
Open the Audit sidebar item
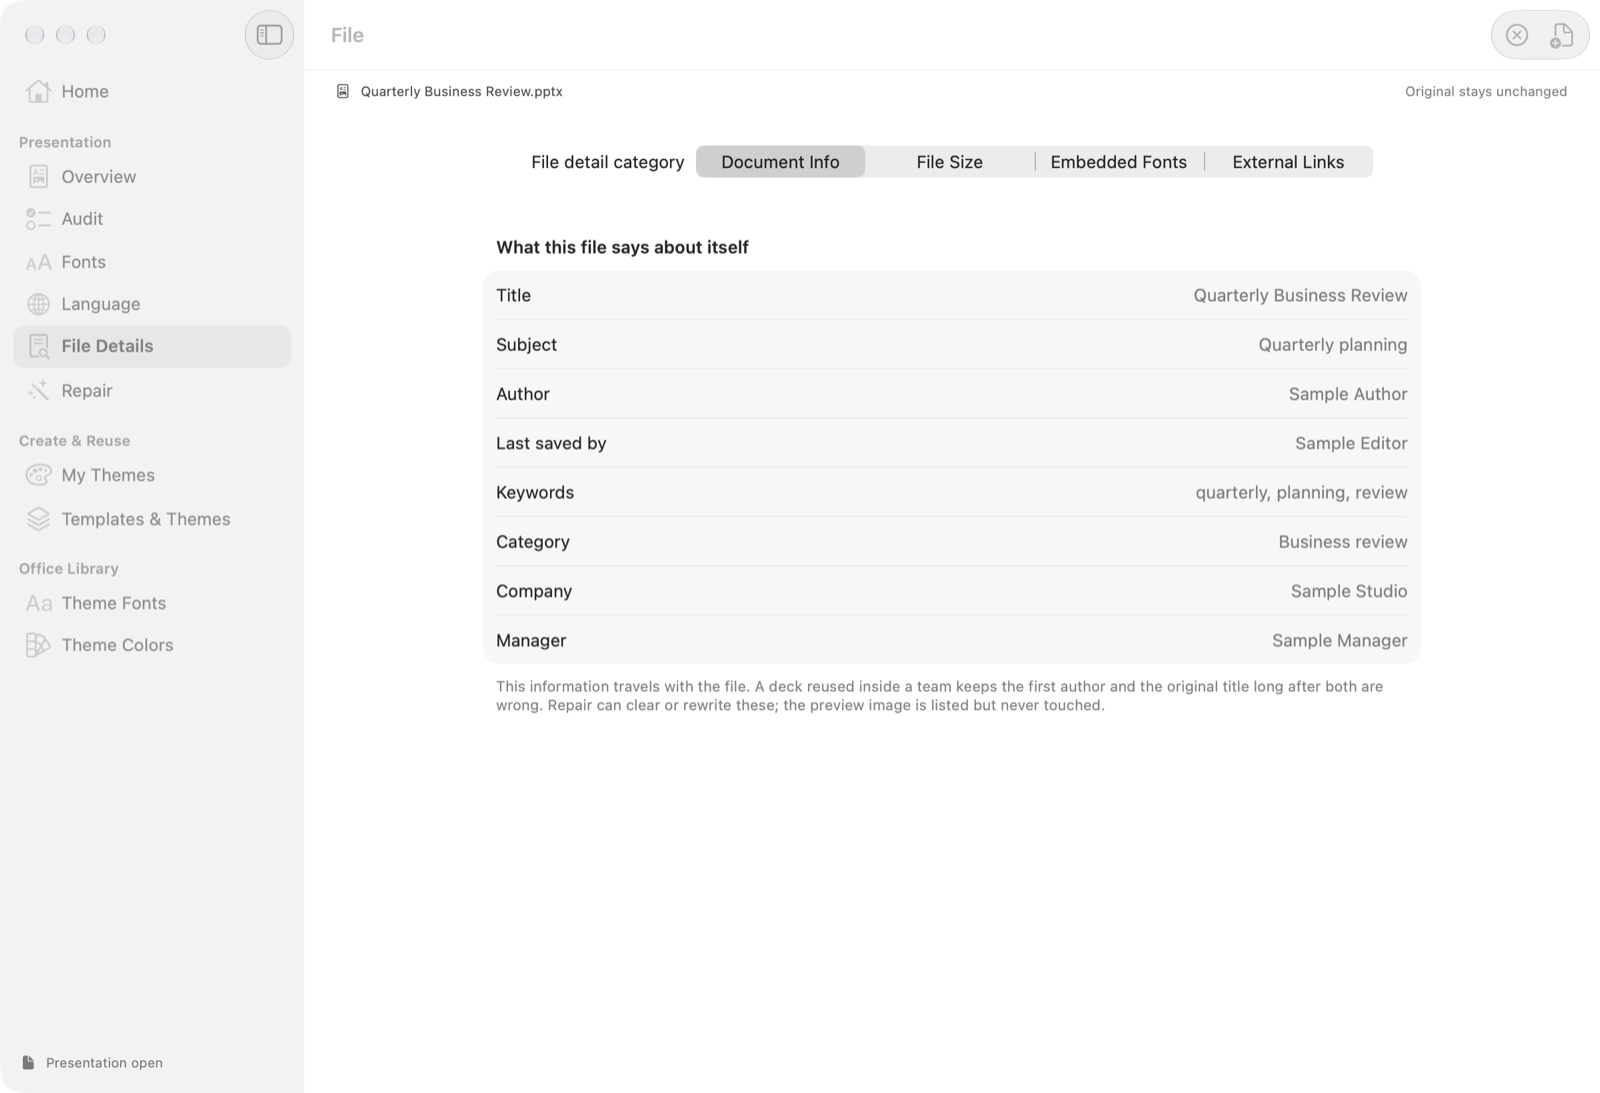[x=152, y=219]
